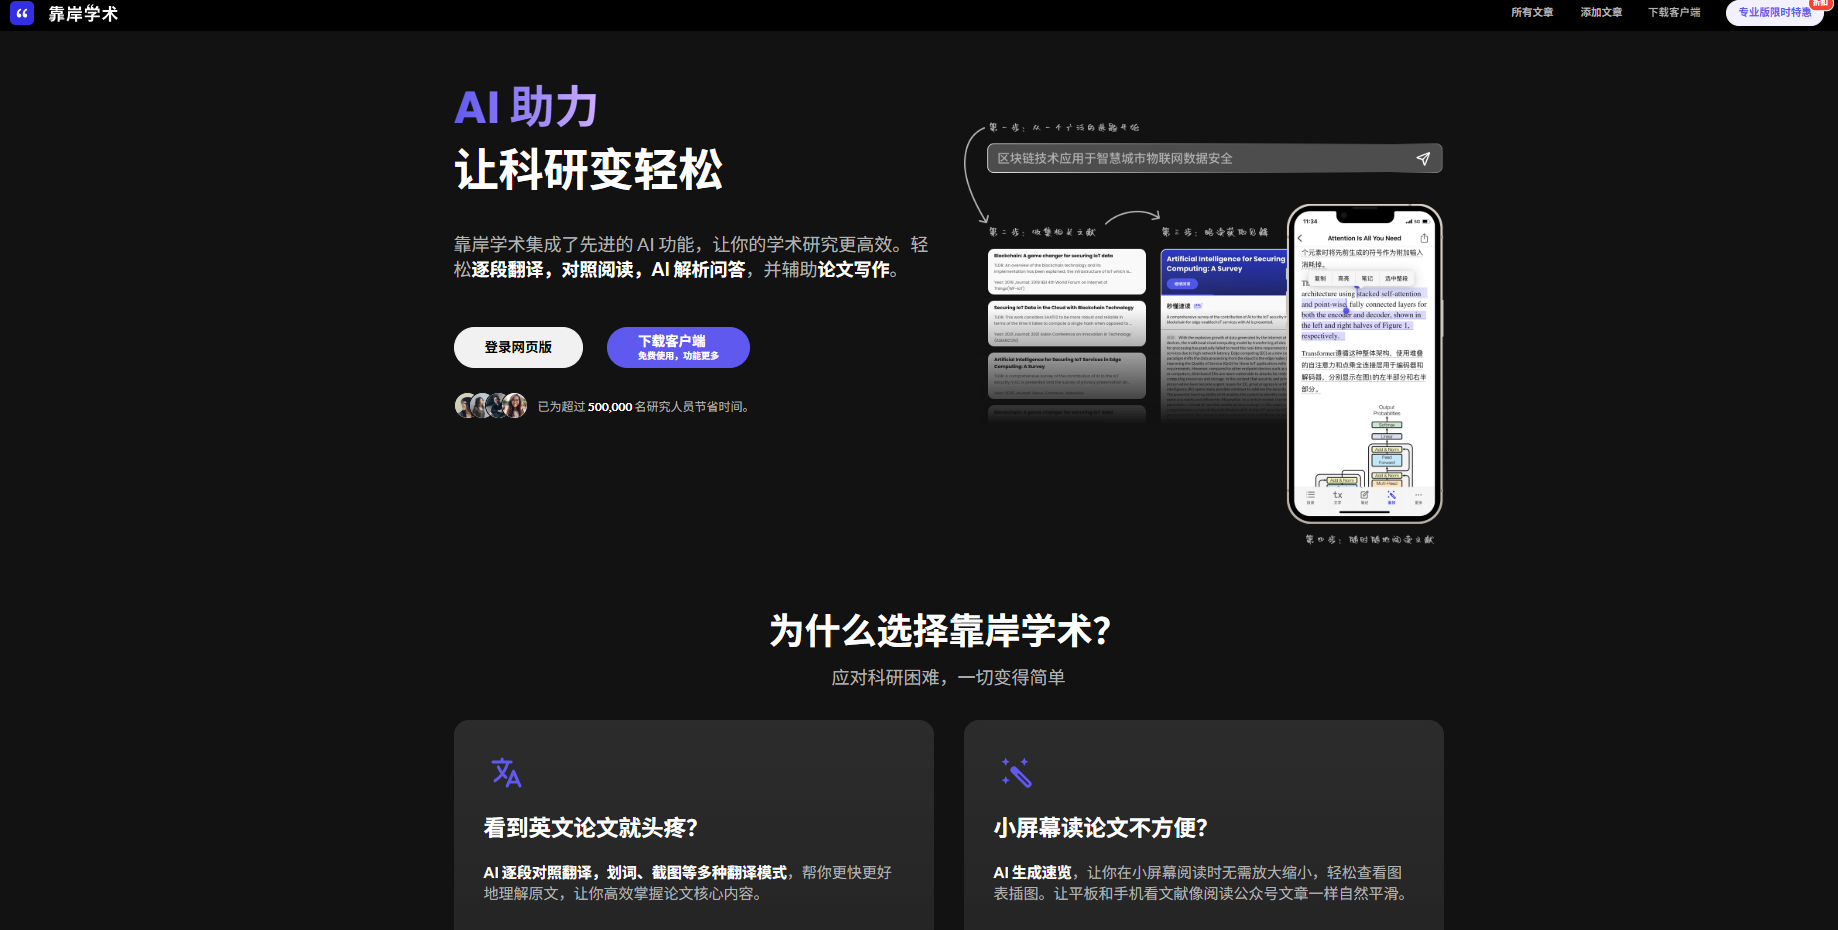The height and width of the screenshot is (930, 1838).
Task: Click the 区块链技术 search input field
Action: (1214, 159)
